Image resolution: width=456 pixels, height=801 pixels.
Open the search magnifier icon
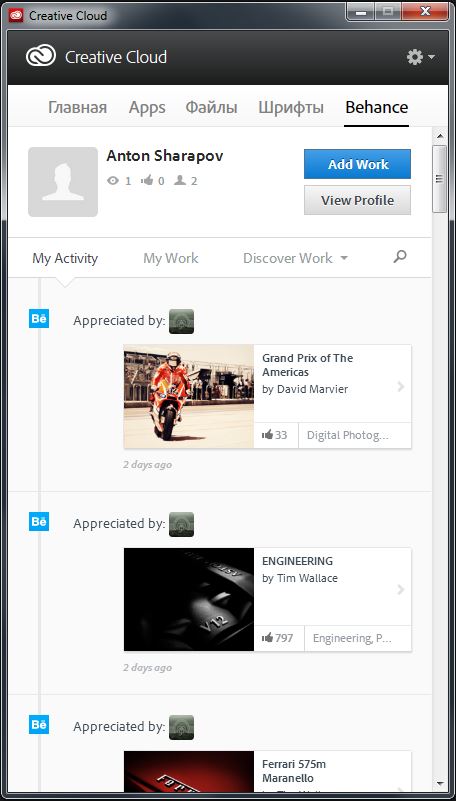[400, 257]
